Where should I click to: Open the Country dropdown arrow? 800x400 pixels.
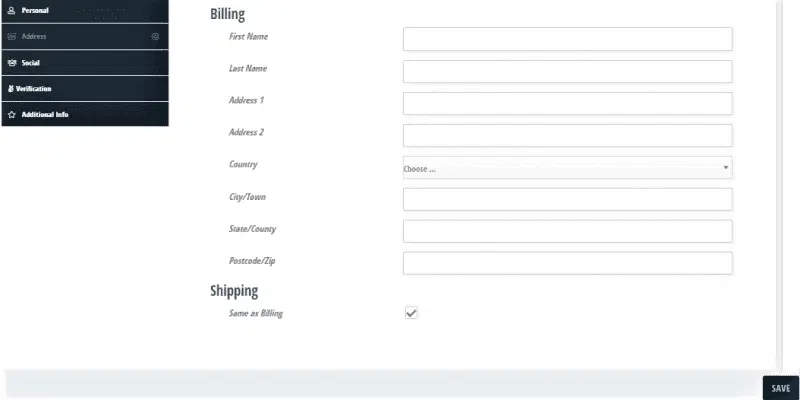(726, 167)
